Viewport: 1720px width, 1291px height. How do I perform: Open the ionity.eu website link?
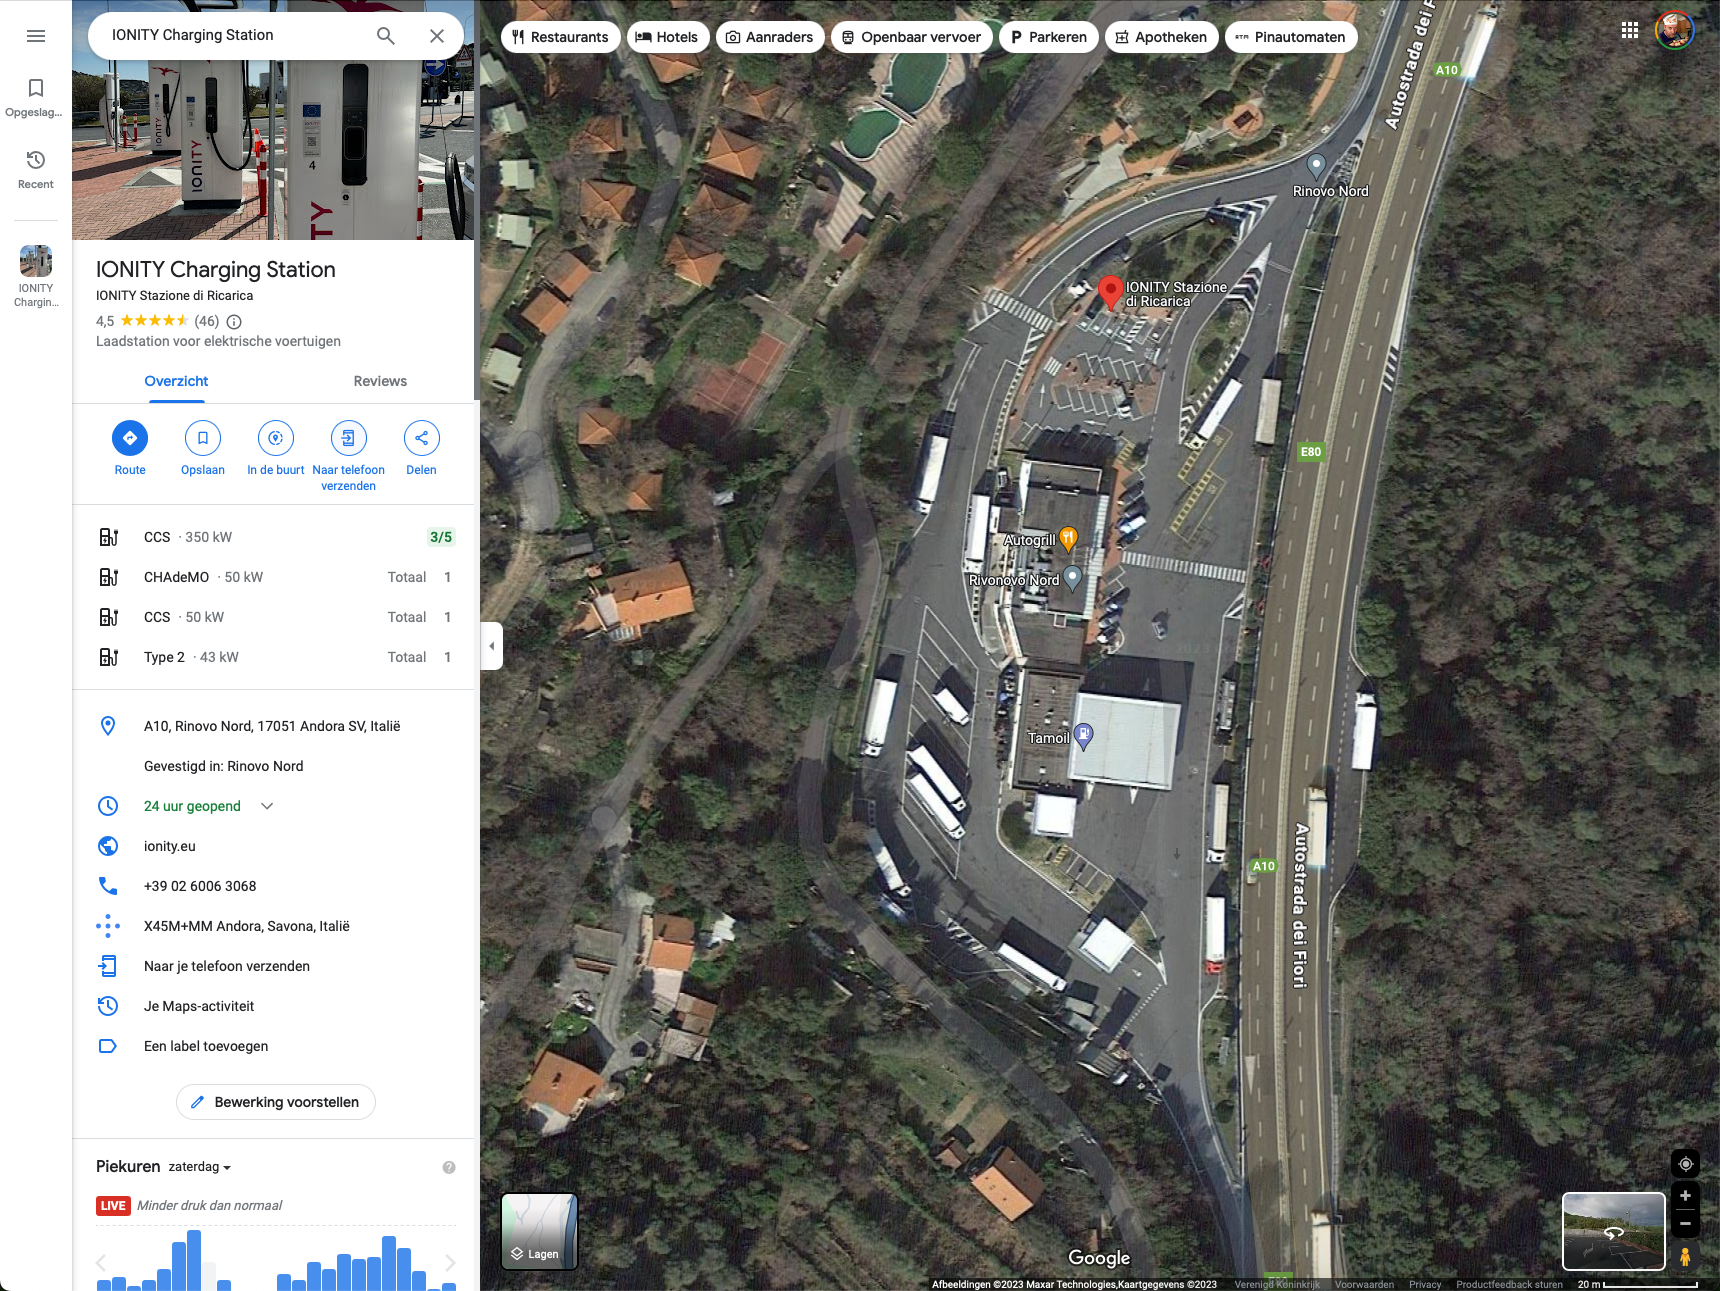274,846
